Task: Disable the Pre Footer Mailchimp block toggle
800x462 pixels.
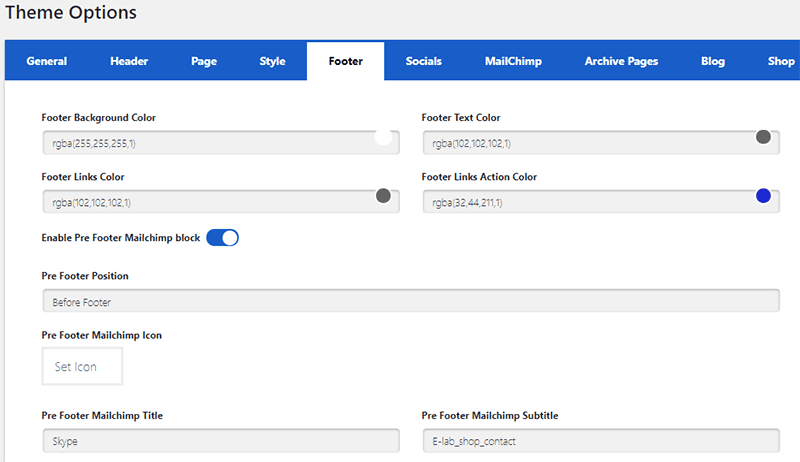Action: [x=222, y=238]
